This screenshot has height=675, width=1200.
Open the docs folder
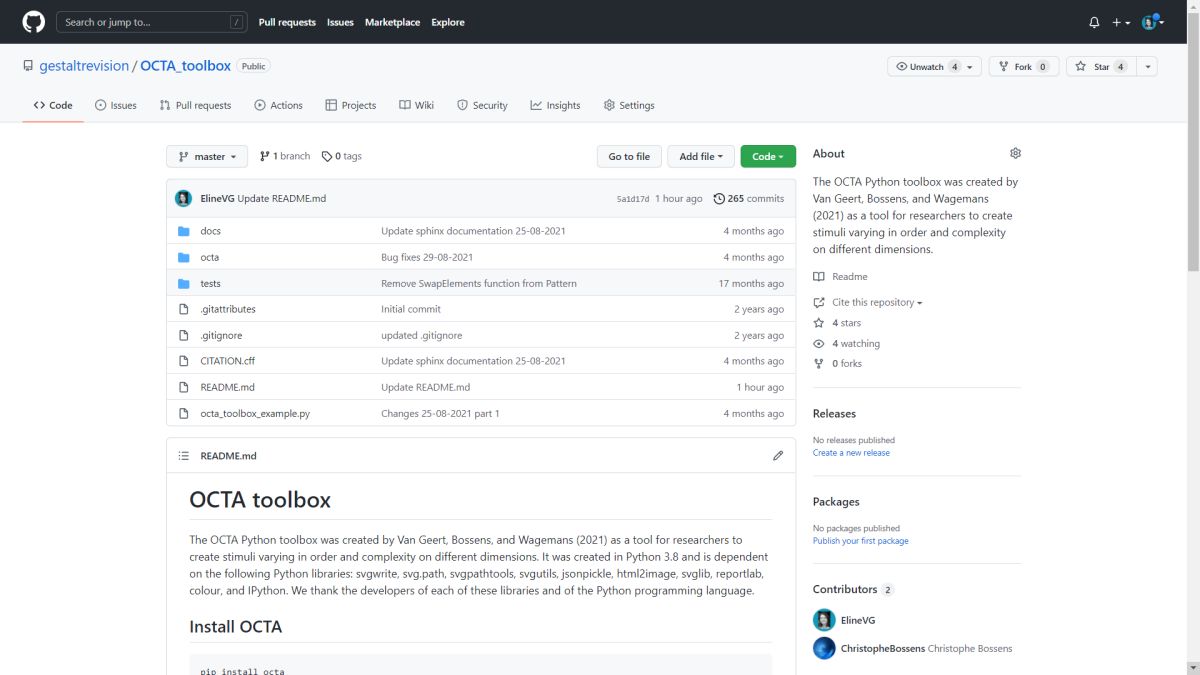(x=210, y=231)
